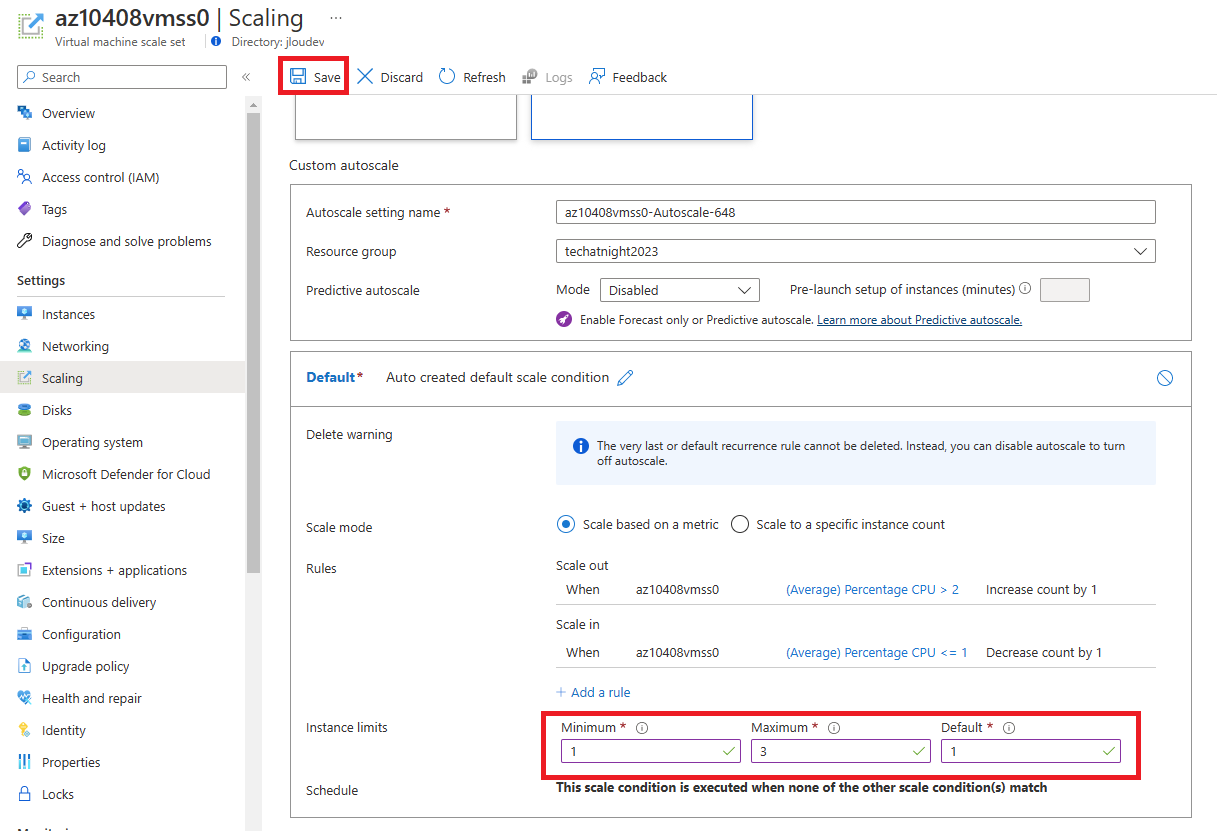
Task: Click the disable scale condition icon
Action: pyautogui.click(x=1164, y=378)
